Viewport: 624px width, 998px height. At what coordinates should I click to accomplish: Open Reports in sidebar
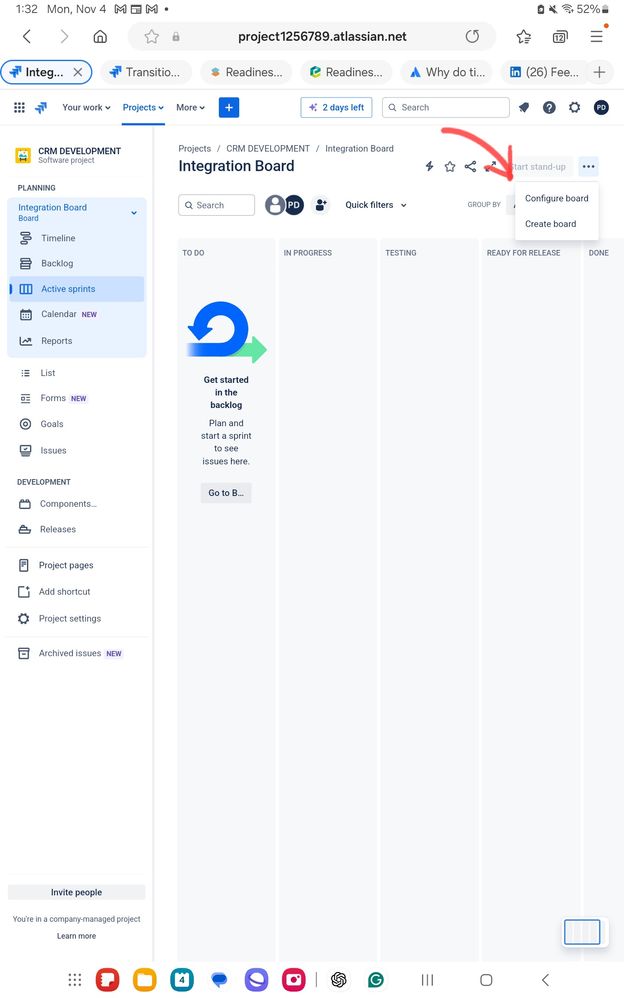pyautogui.click(x=76, y=341)
